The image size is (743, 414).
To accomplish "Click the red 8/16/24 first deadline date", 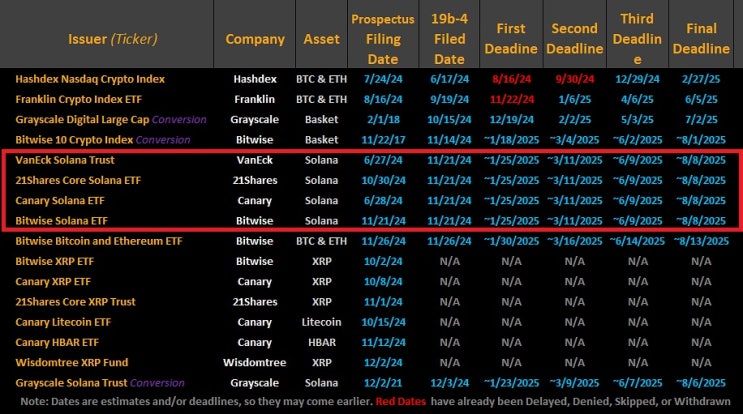I will [511, 79].
